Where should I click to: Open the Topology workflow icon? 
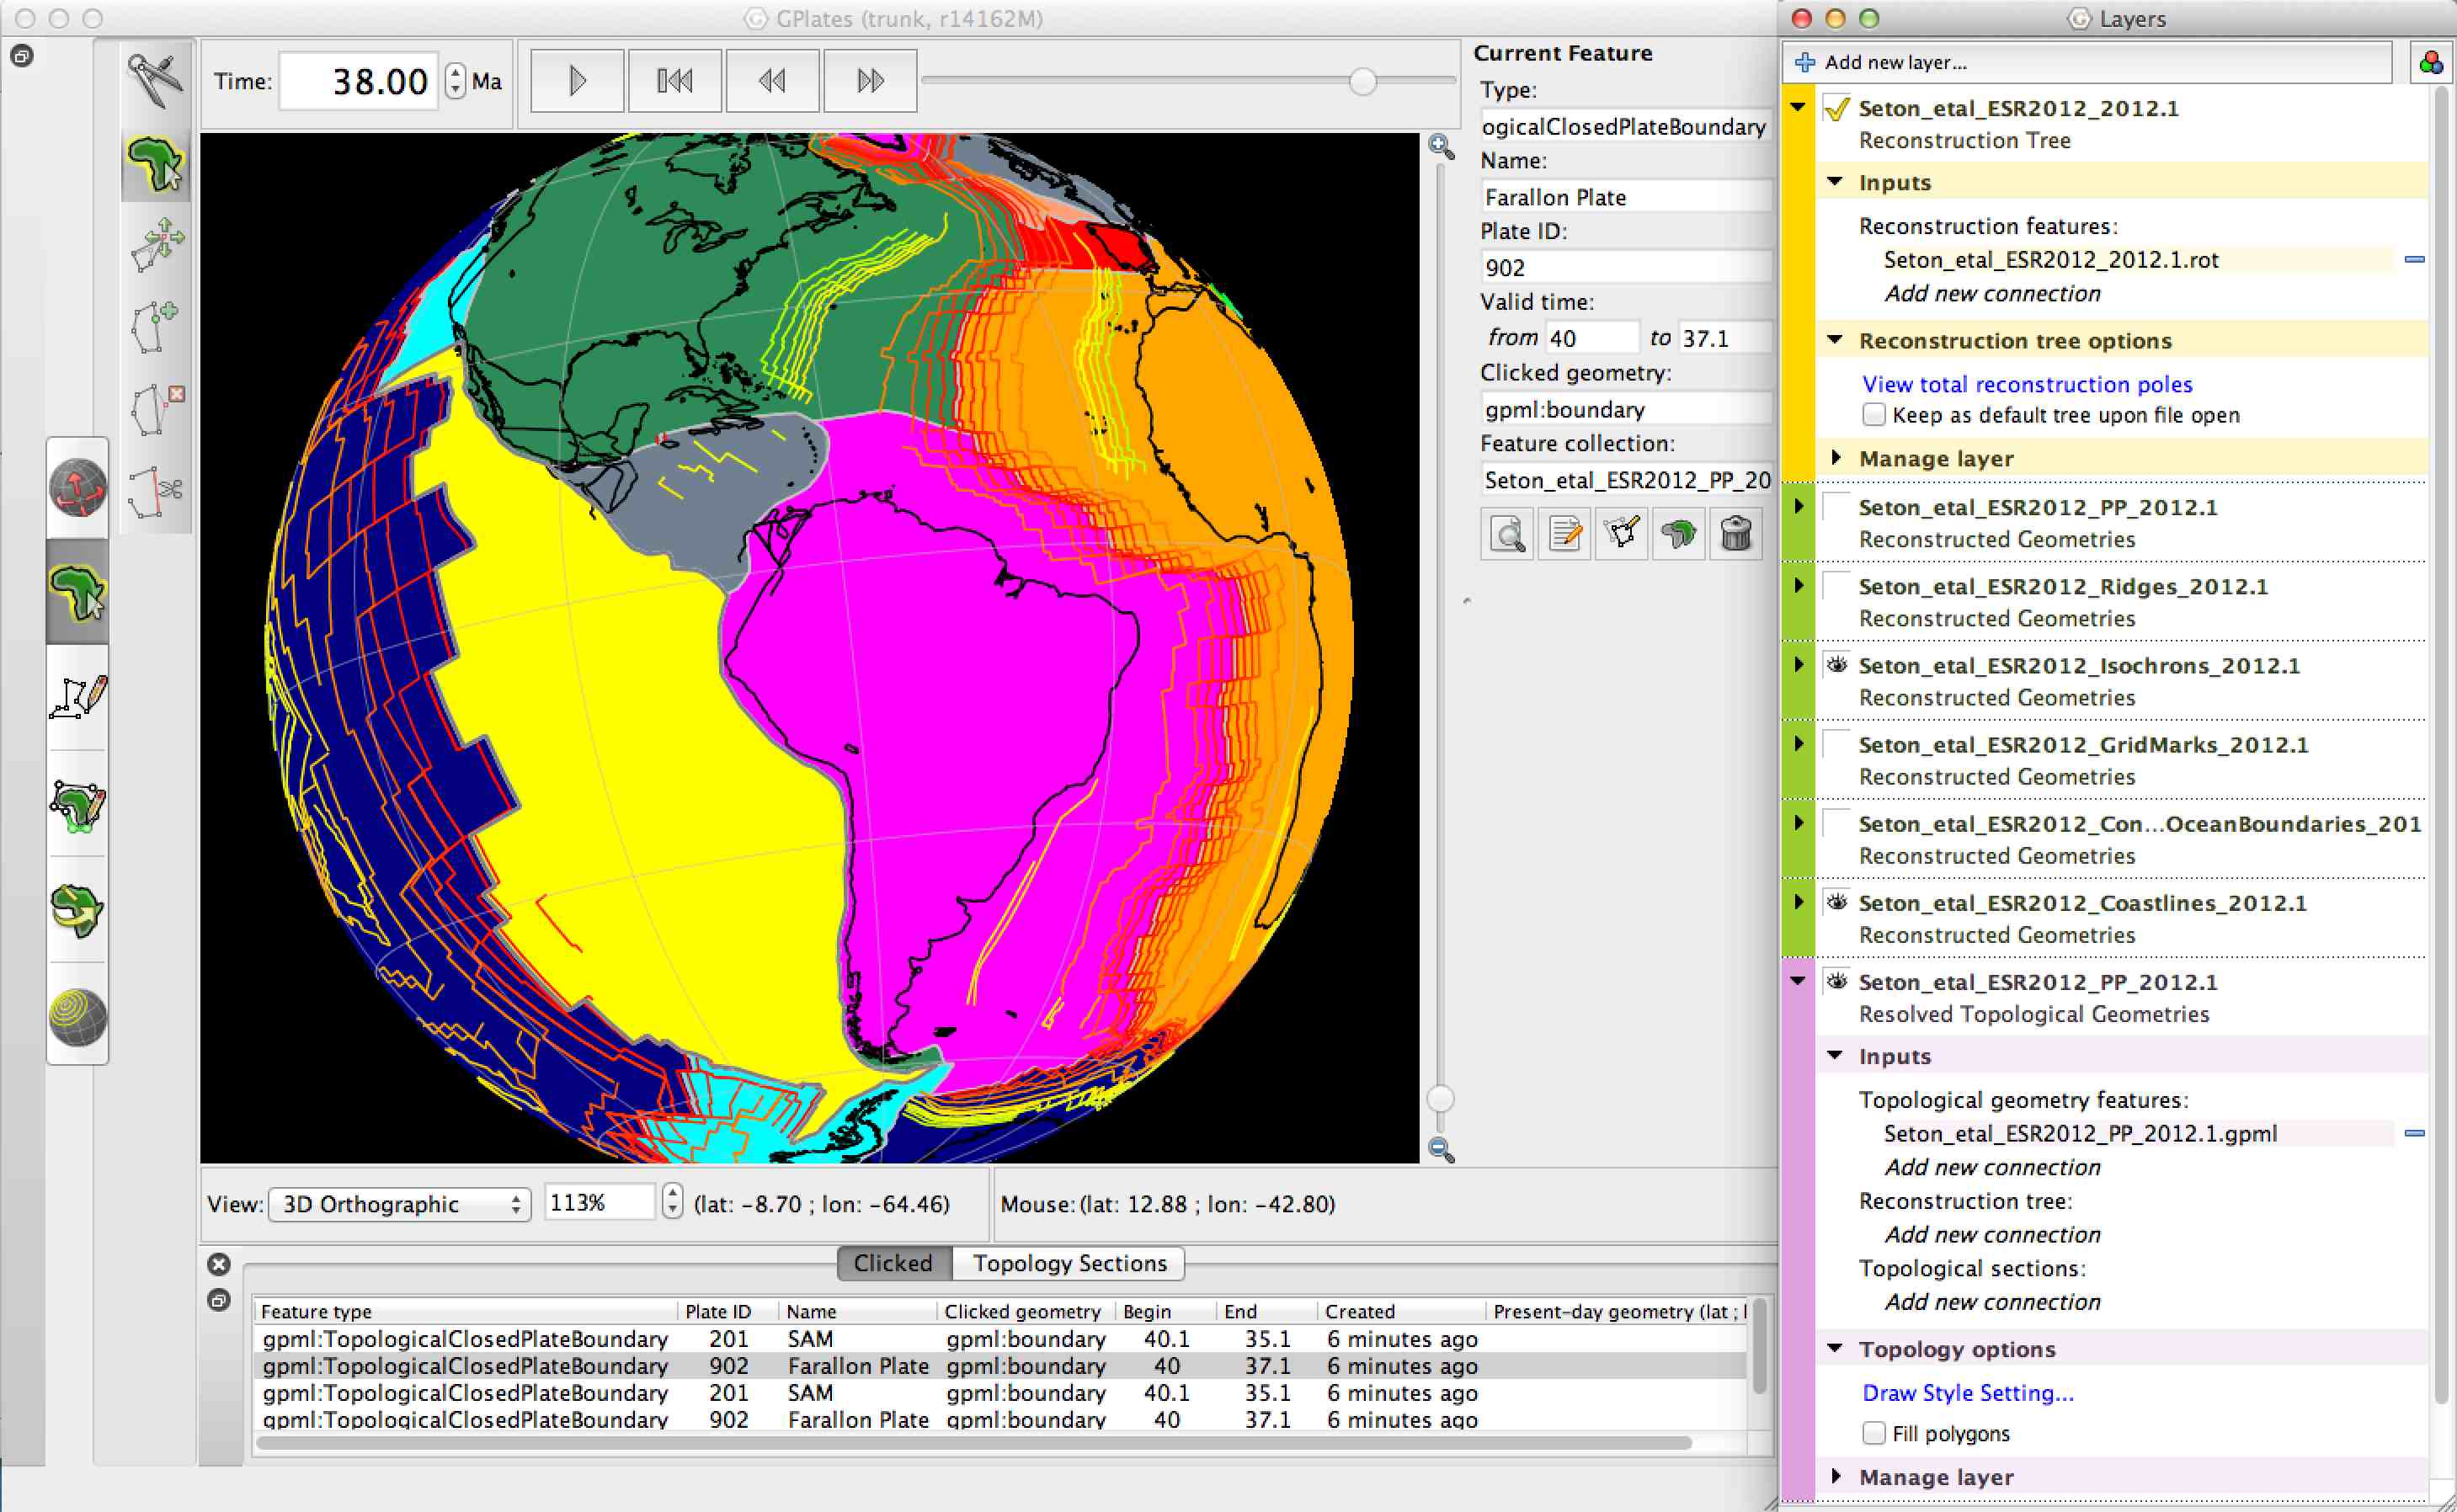click(77, 806)
